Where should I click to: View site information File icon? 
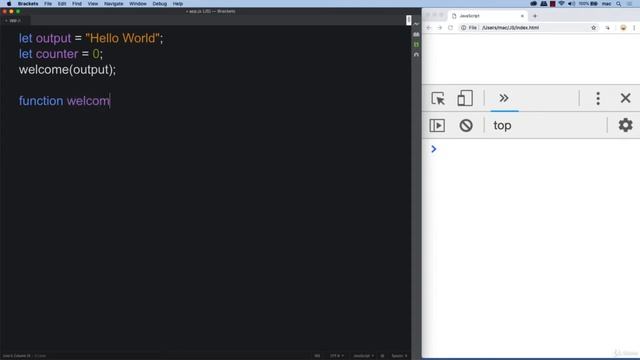469,28
